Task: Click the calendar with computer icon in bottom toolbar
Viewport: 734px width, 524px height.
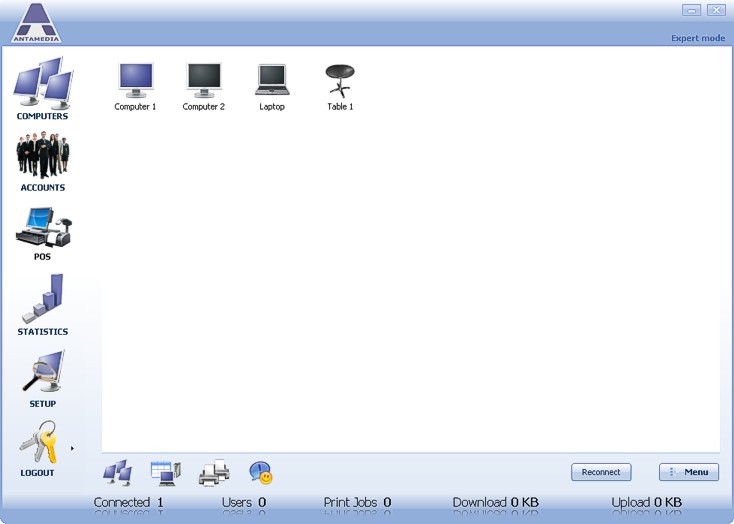Action: 166,473
